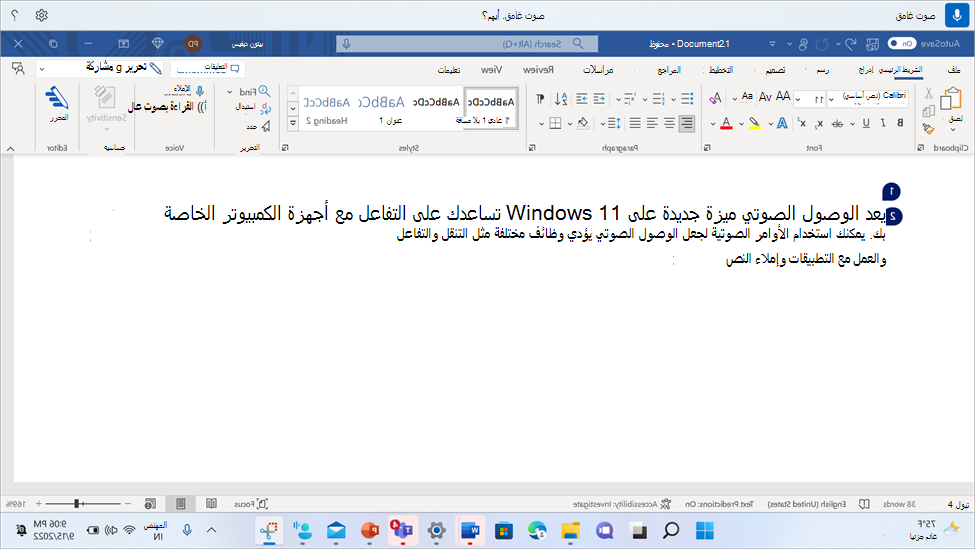975x549 pixels.
Task: Click the Sort A-Z icon
Action: pyautogui.click(x=561, y=98)
